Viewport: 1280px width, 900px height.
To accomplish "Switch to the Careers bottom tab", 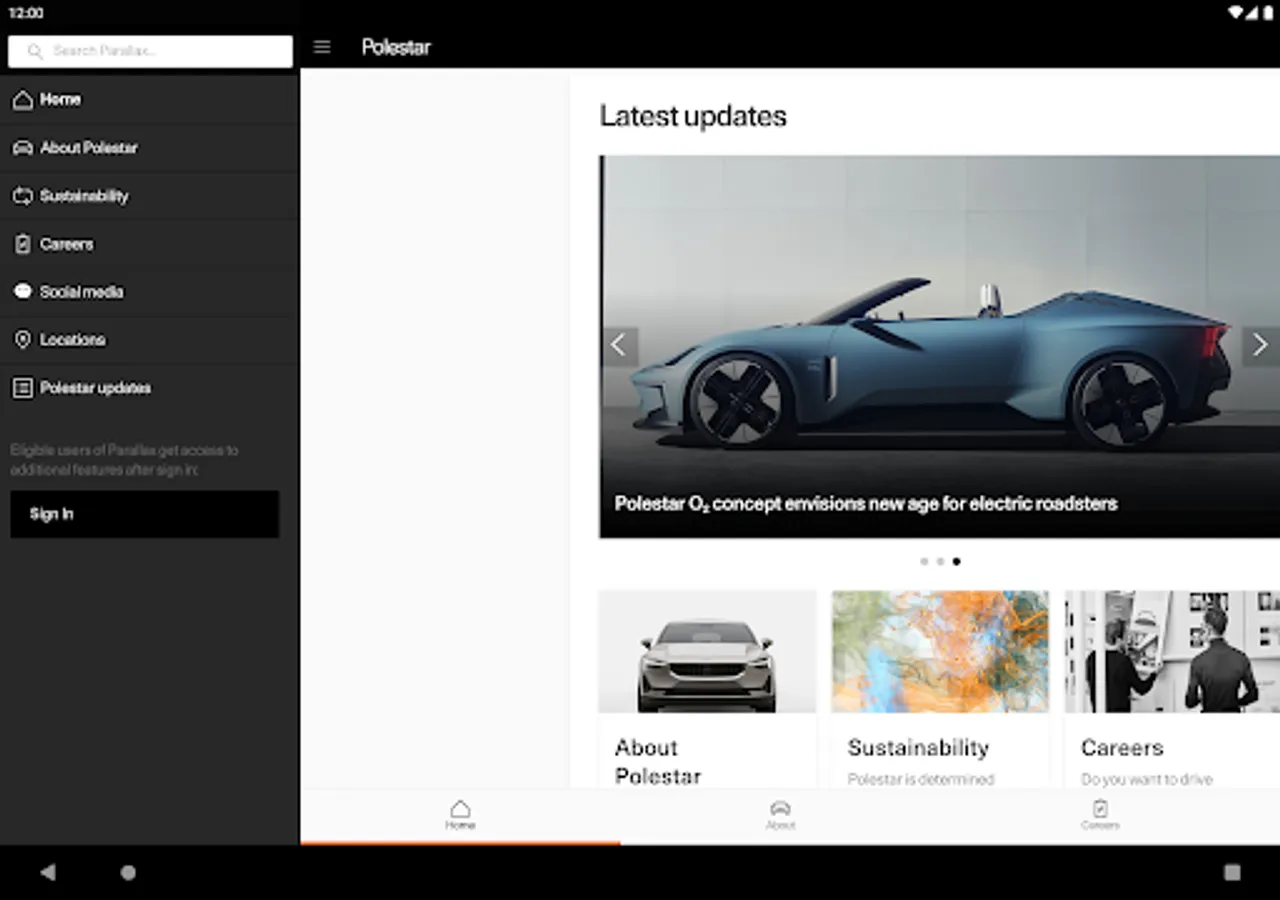I will (x=1100, y=816).
